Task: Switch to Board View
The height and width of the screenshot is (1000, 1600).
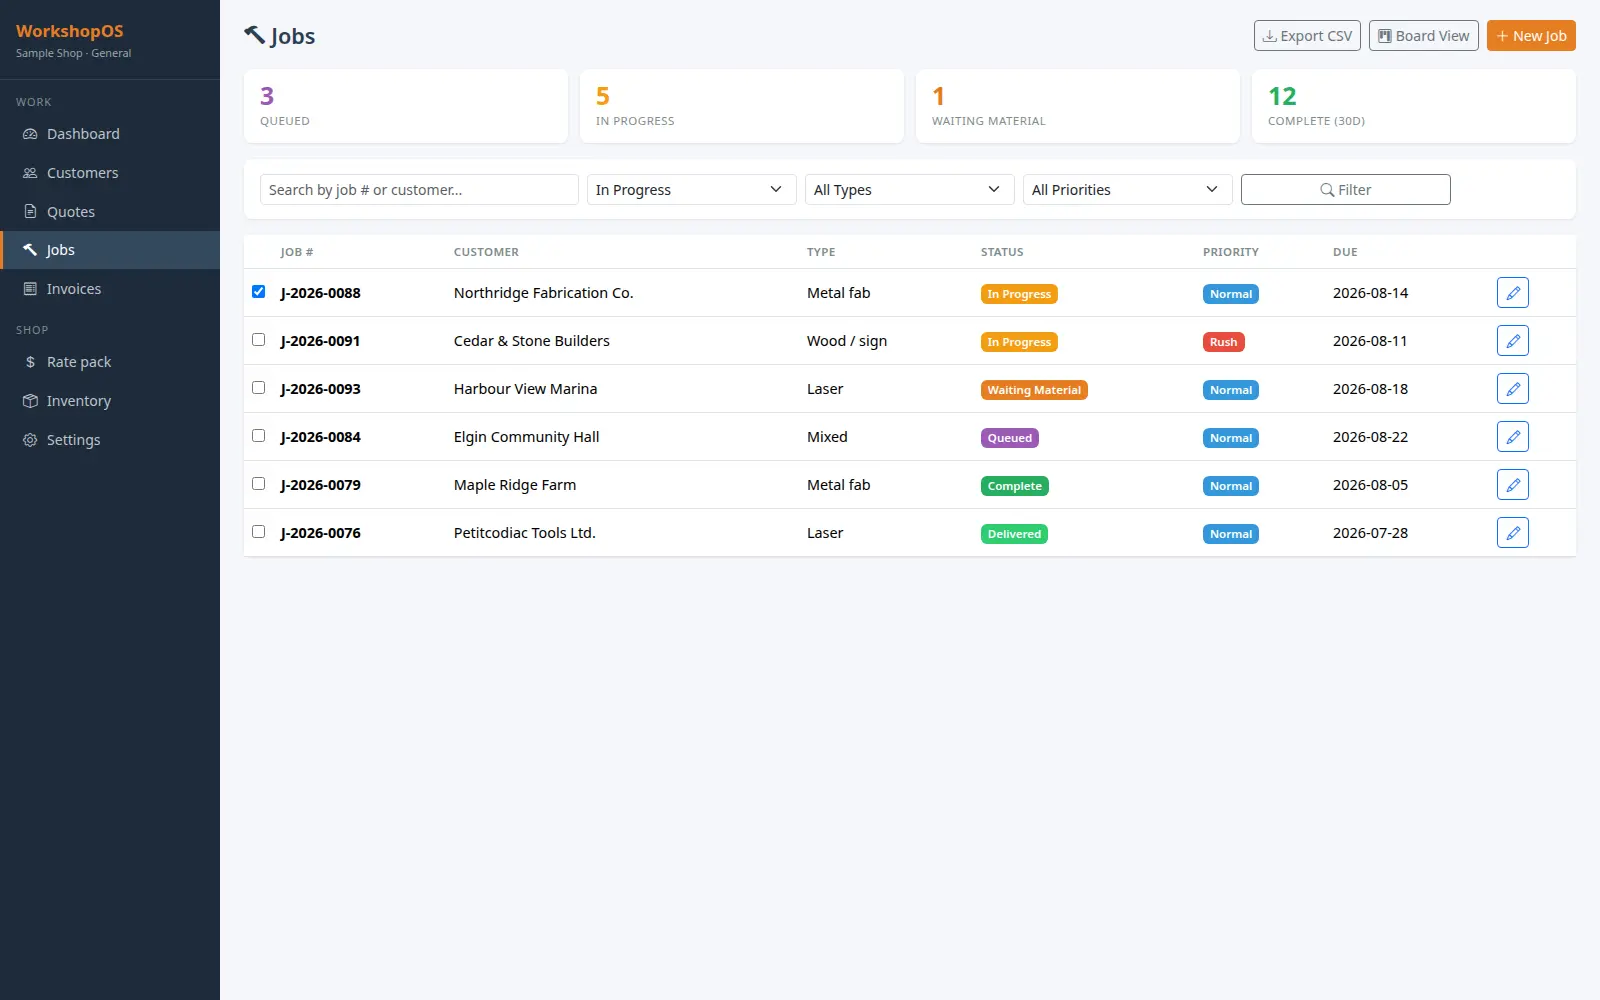Action: tap(1423, 36)
